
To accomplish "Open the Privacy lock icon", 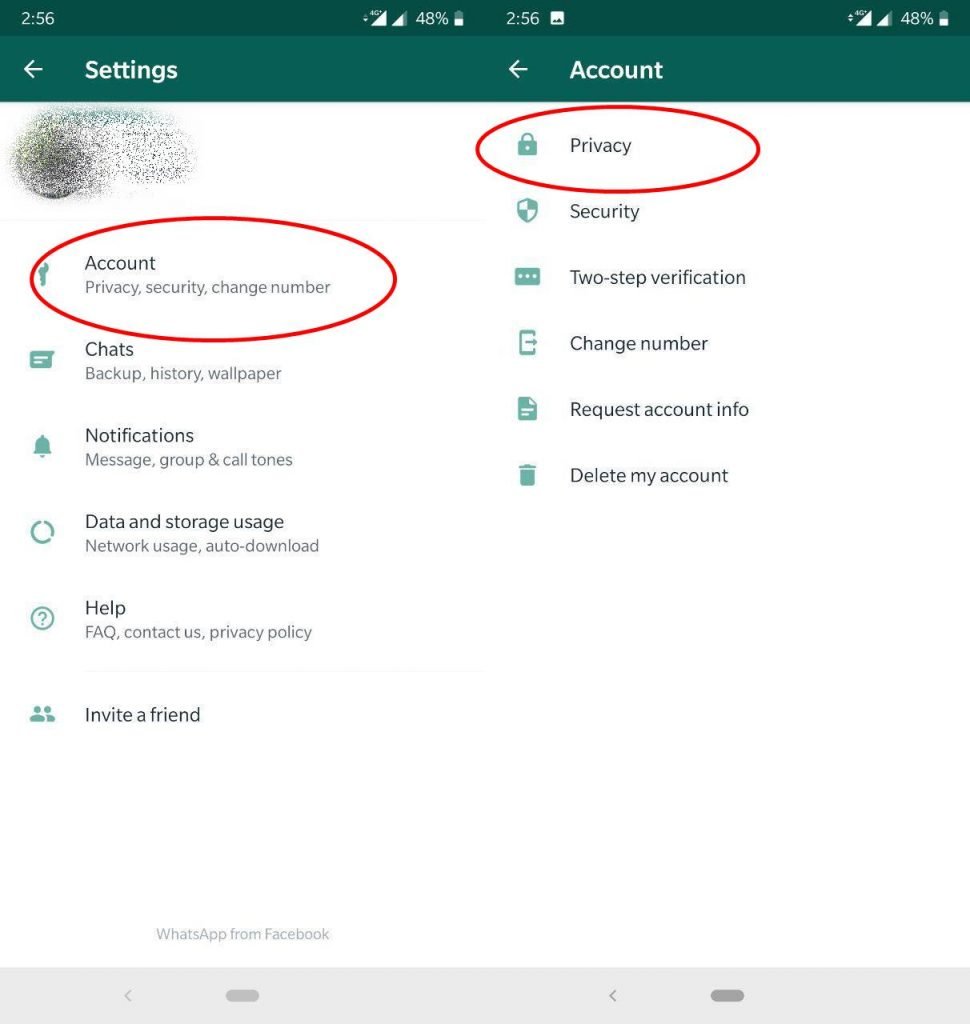I will point(526,145).
